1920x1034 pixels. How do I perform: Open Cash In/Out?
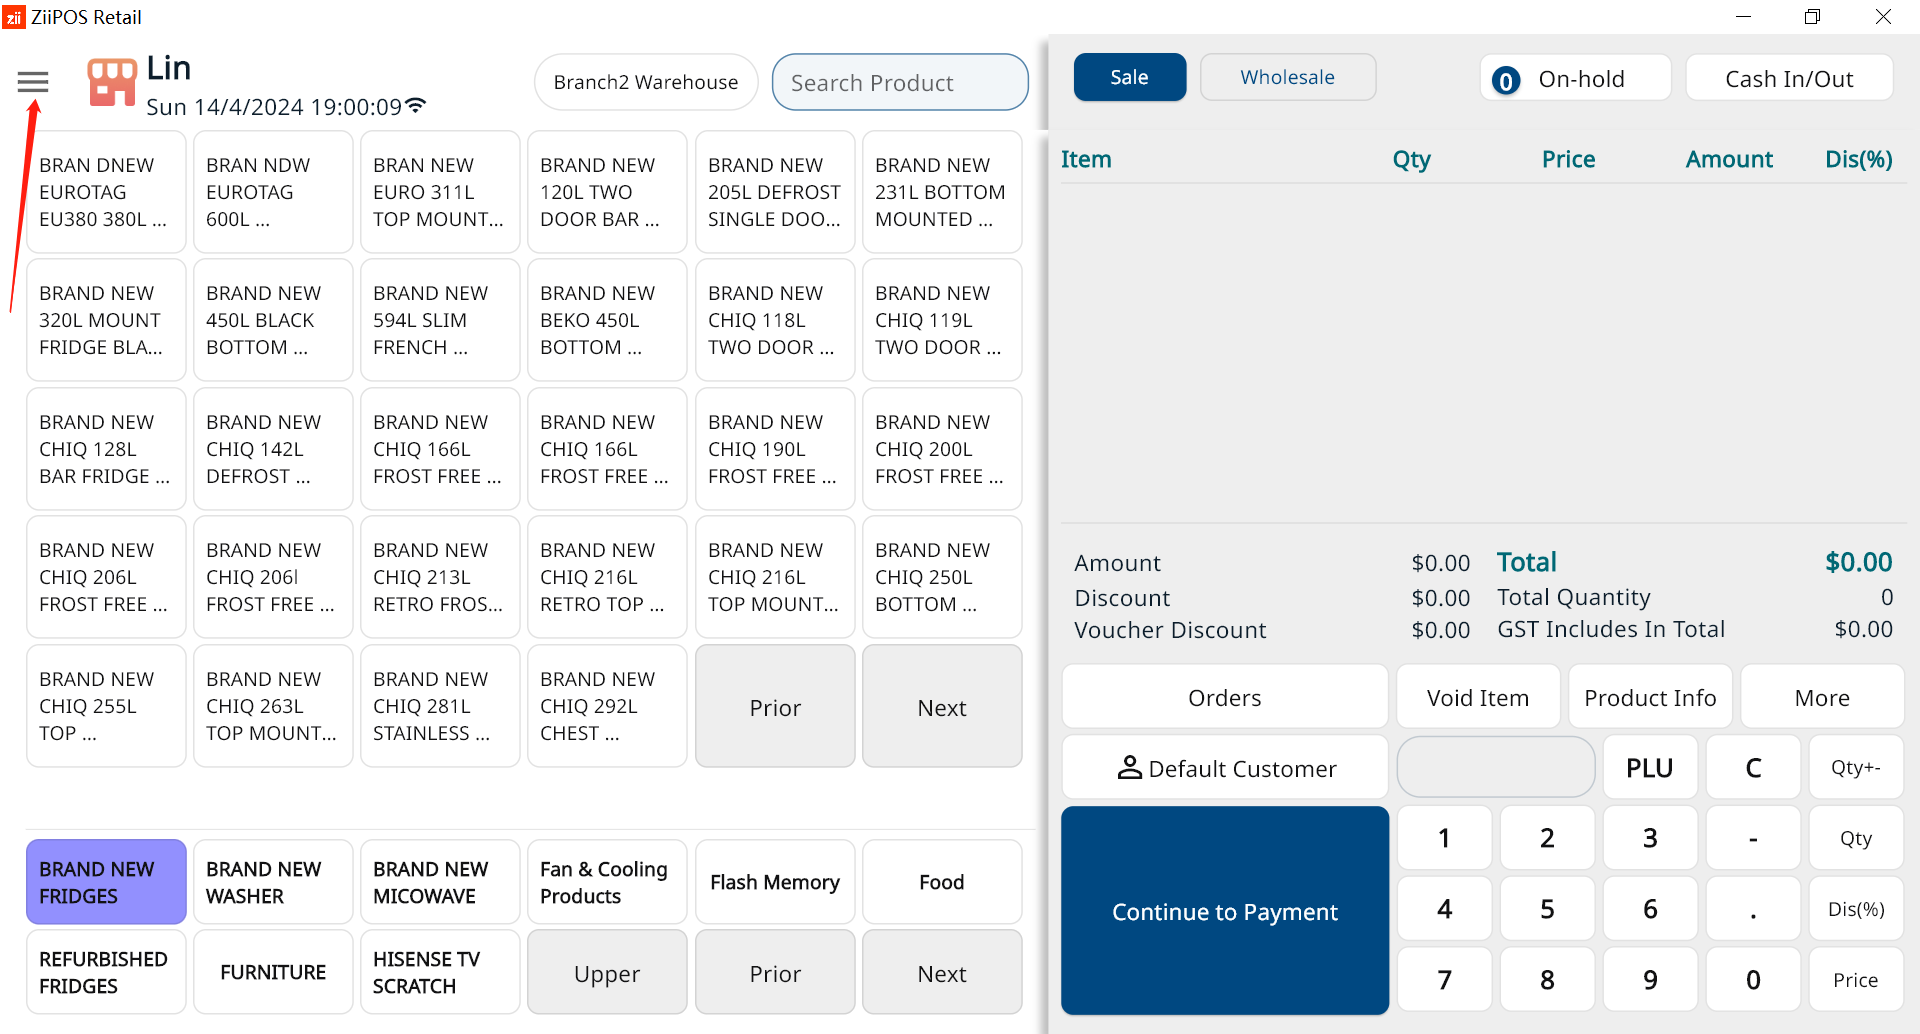pyautogui.click(x=1789, y=78)
